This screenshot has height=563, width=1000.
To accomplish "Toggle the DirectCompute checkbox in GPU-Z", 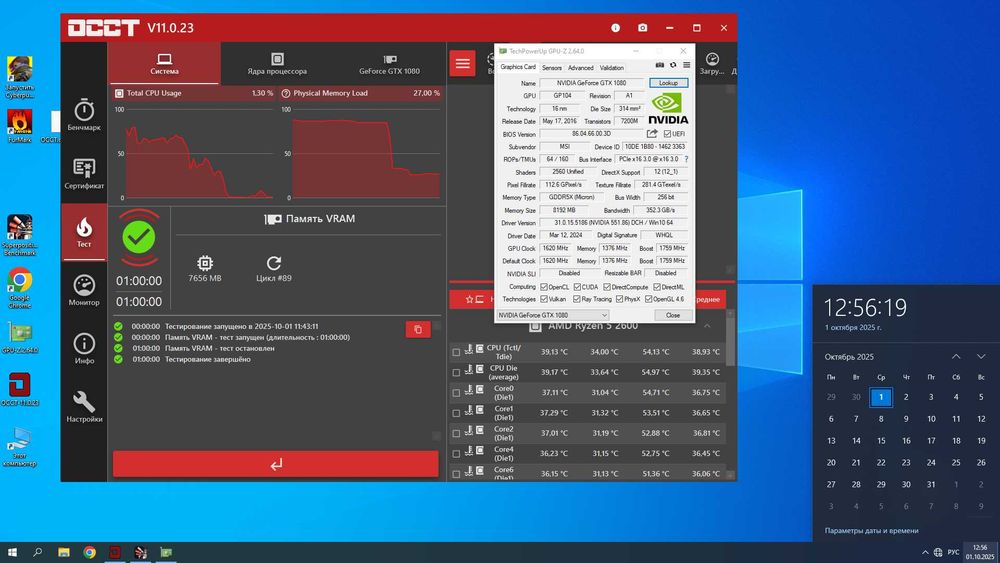I will tap(607, 287).
